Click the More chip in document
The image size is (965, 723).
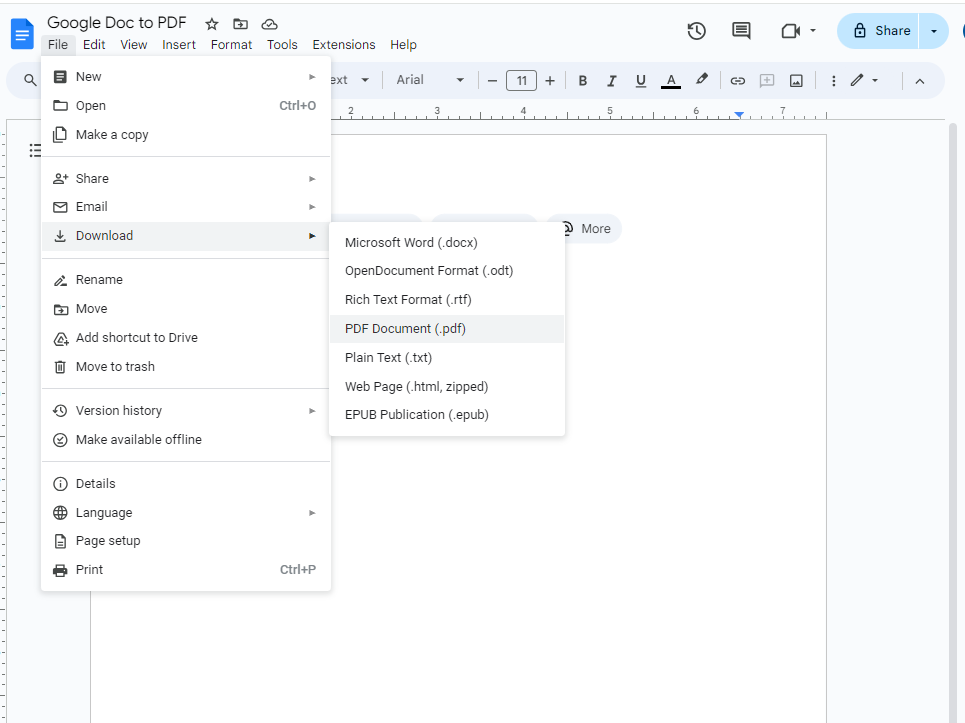pyautogui.click(x=585, y=229)
